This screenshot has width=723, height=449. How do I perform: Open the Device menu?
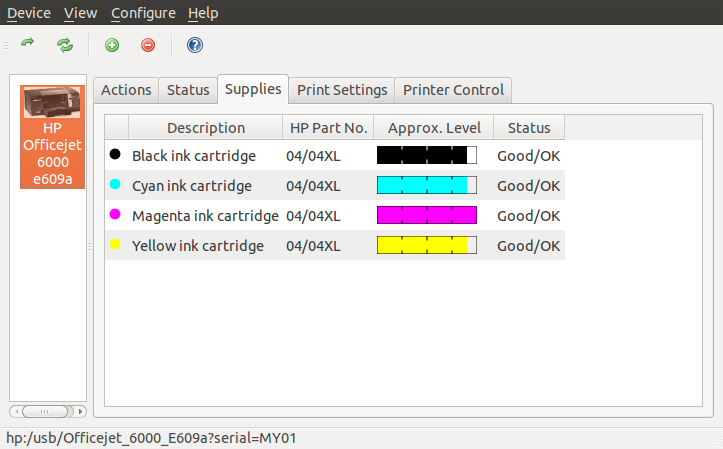click(28, 13)
